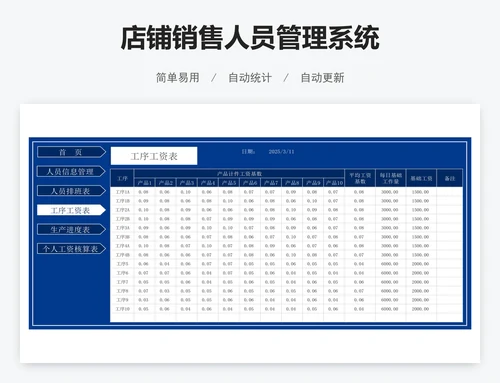Click 产品8 value in 工序2A row

(x=291, y=210)
